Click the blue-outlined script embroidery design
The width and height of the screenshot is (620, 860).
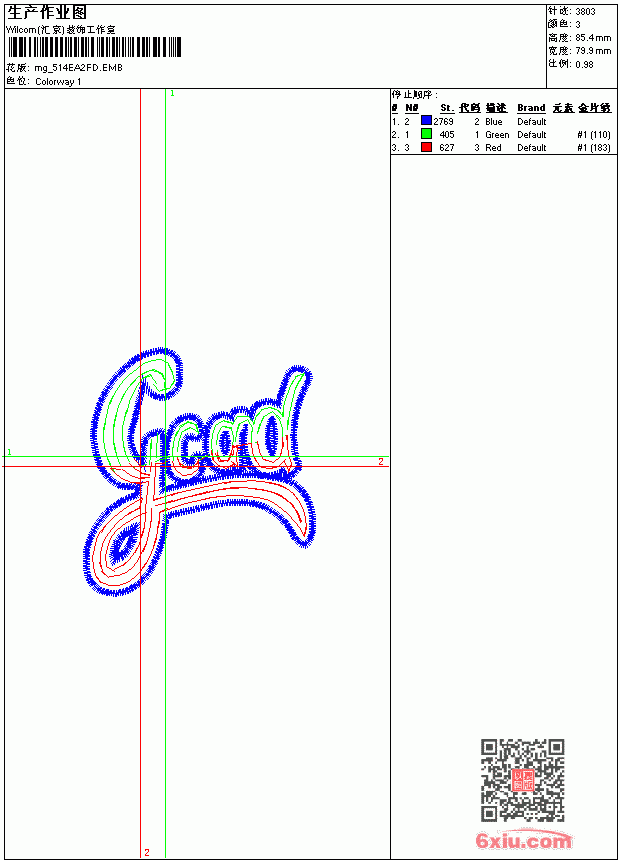200,472
